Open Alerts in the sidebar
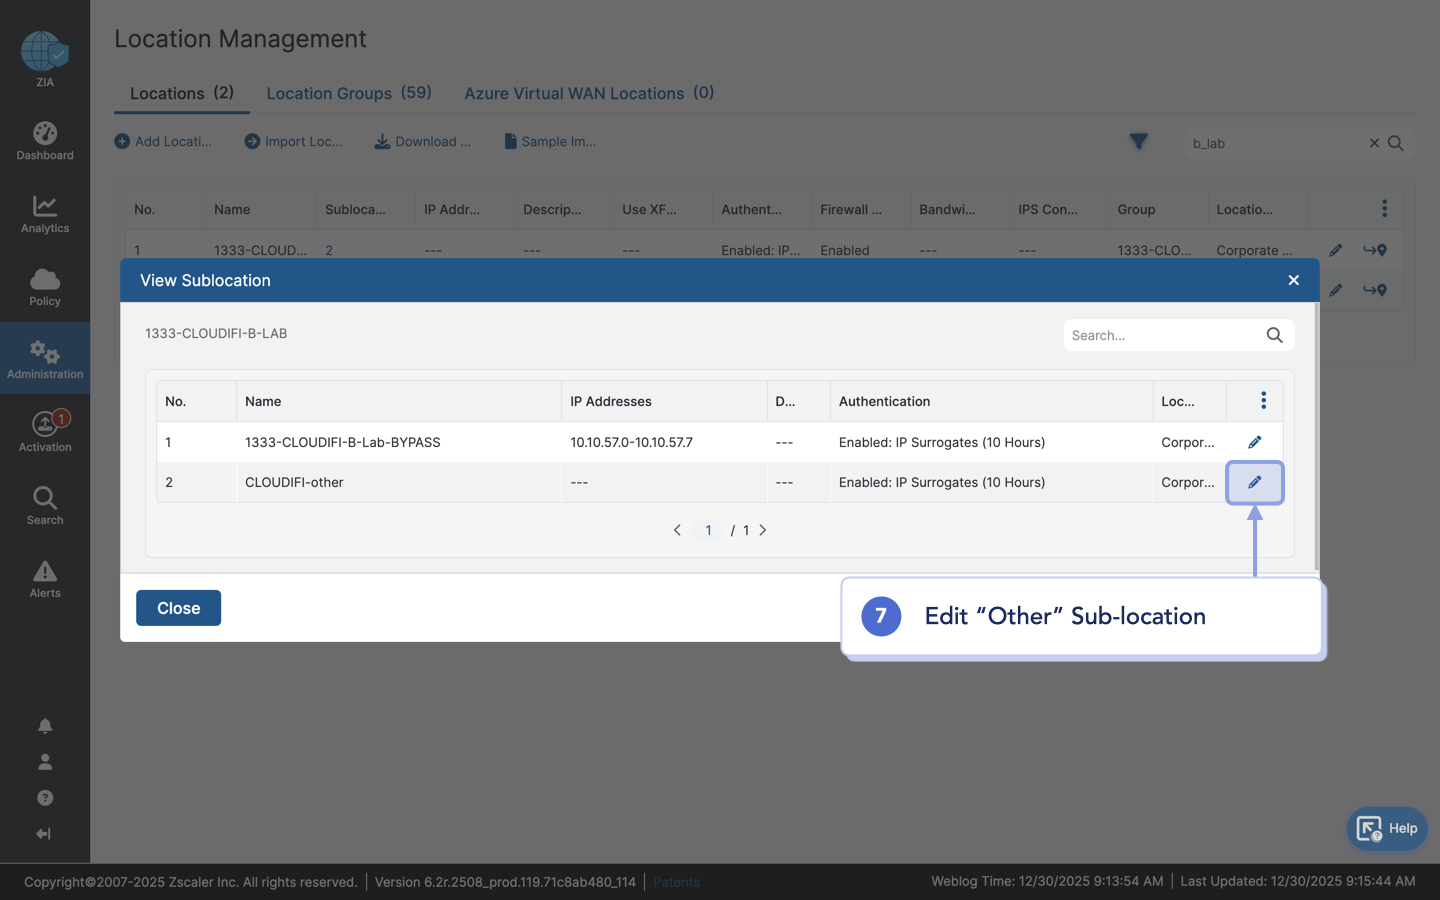Viewport: 1440px width, 900px height. point(45,578)
